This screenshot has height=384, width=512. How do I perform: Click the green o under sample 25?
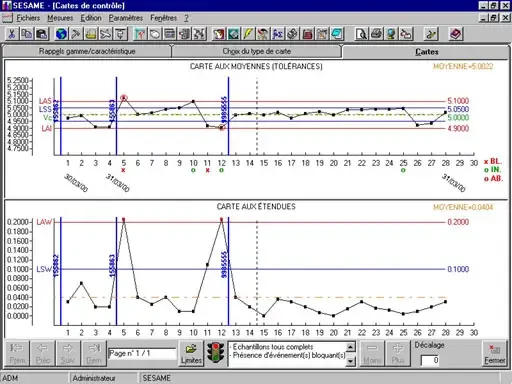pos(403,170)
